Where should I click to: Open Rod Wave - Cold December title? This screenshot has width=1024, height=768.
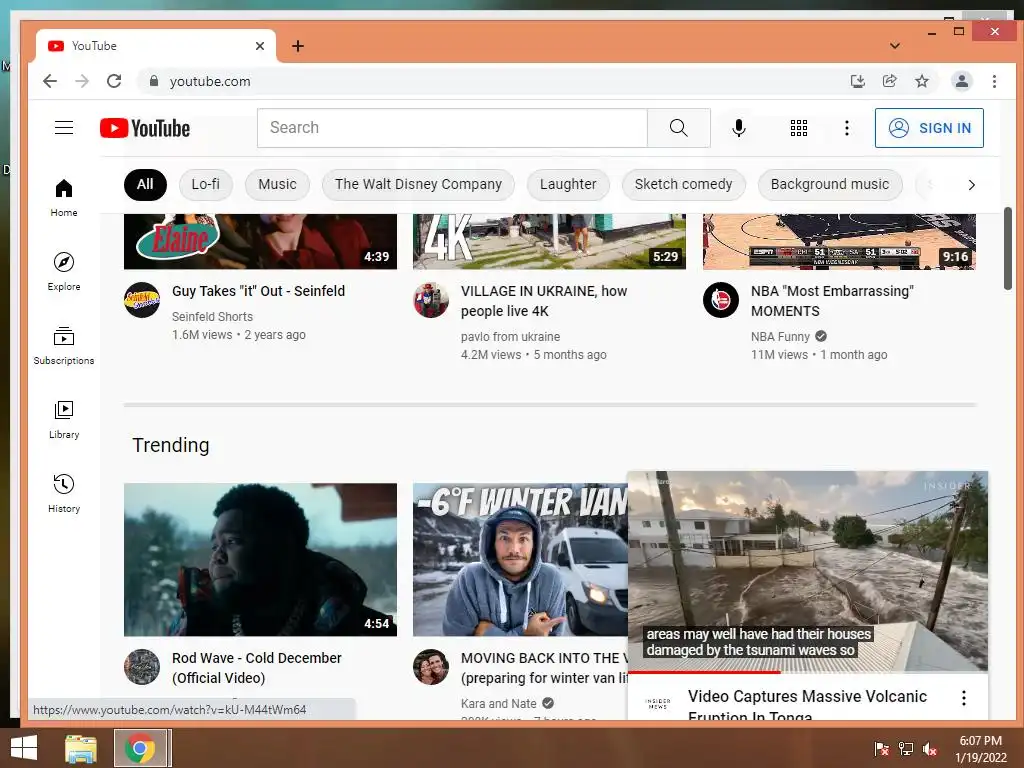coord(257,668)
